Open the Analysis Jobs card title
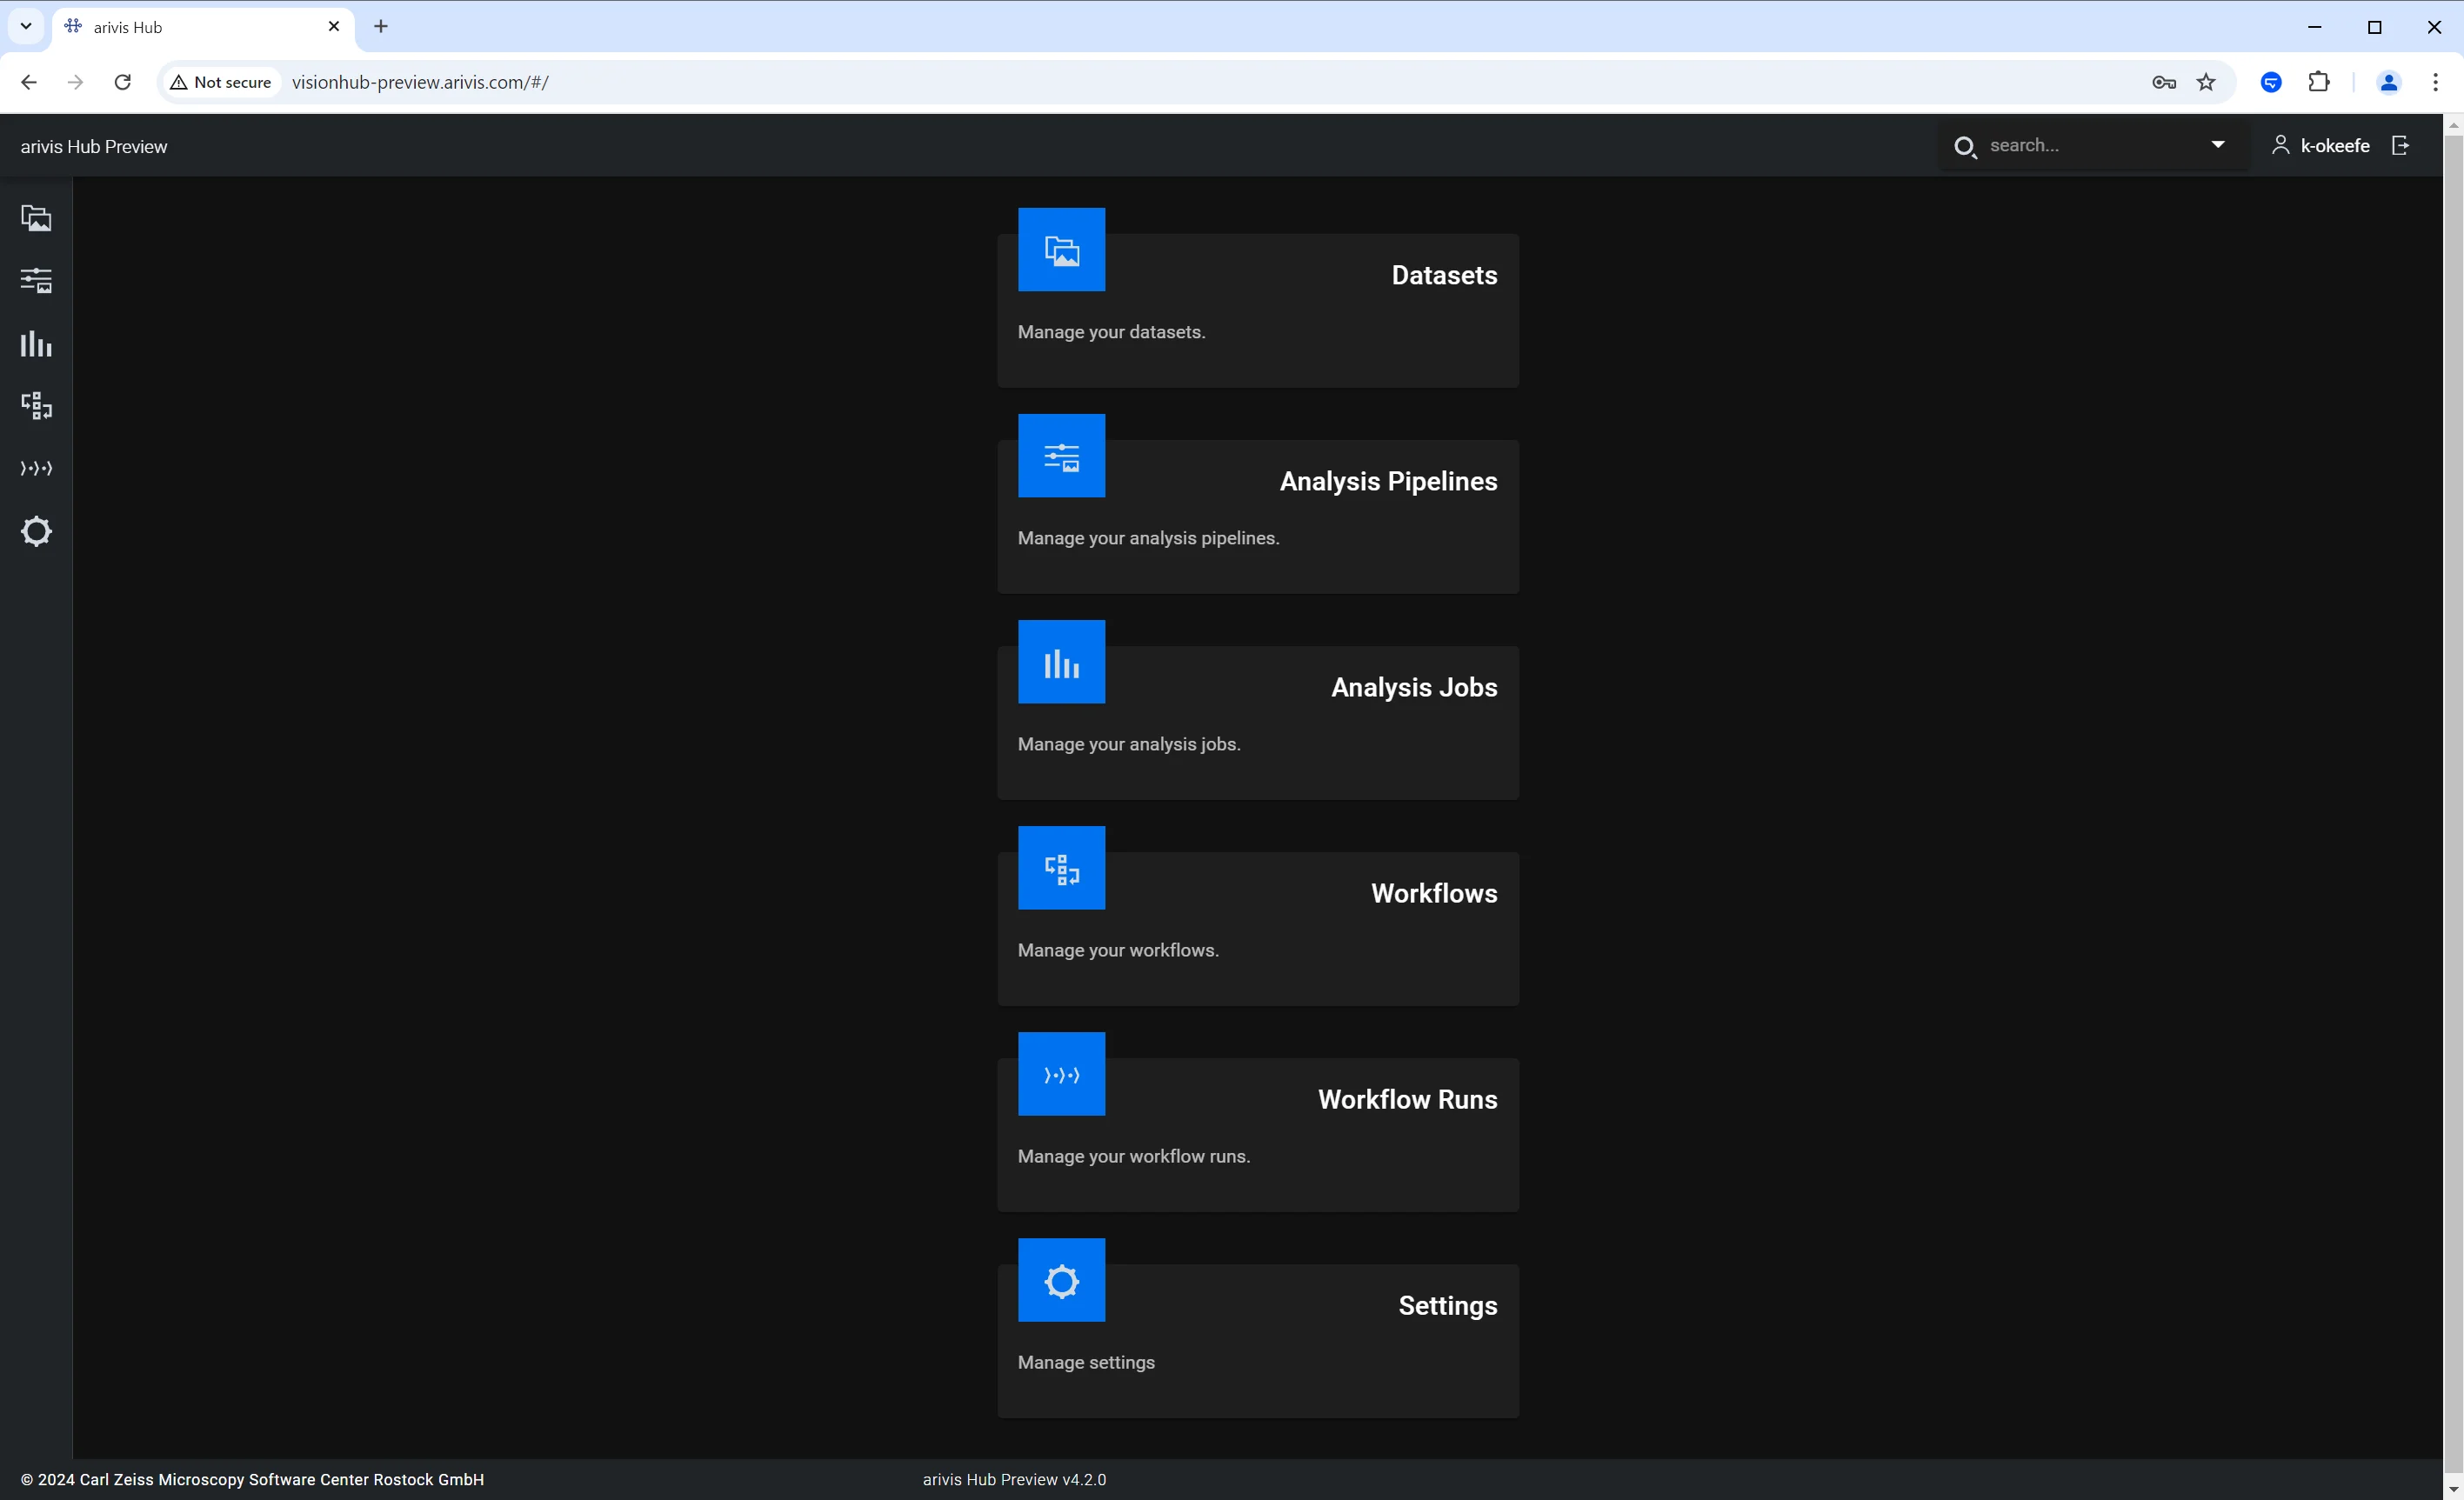 (1414, 687)
